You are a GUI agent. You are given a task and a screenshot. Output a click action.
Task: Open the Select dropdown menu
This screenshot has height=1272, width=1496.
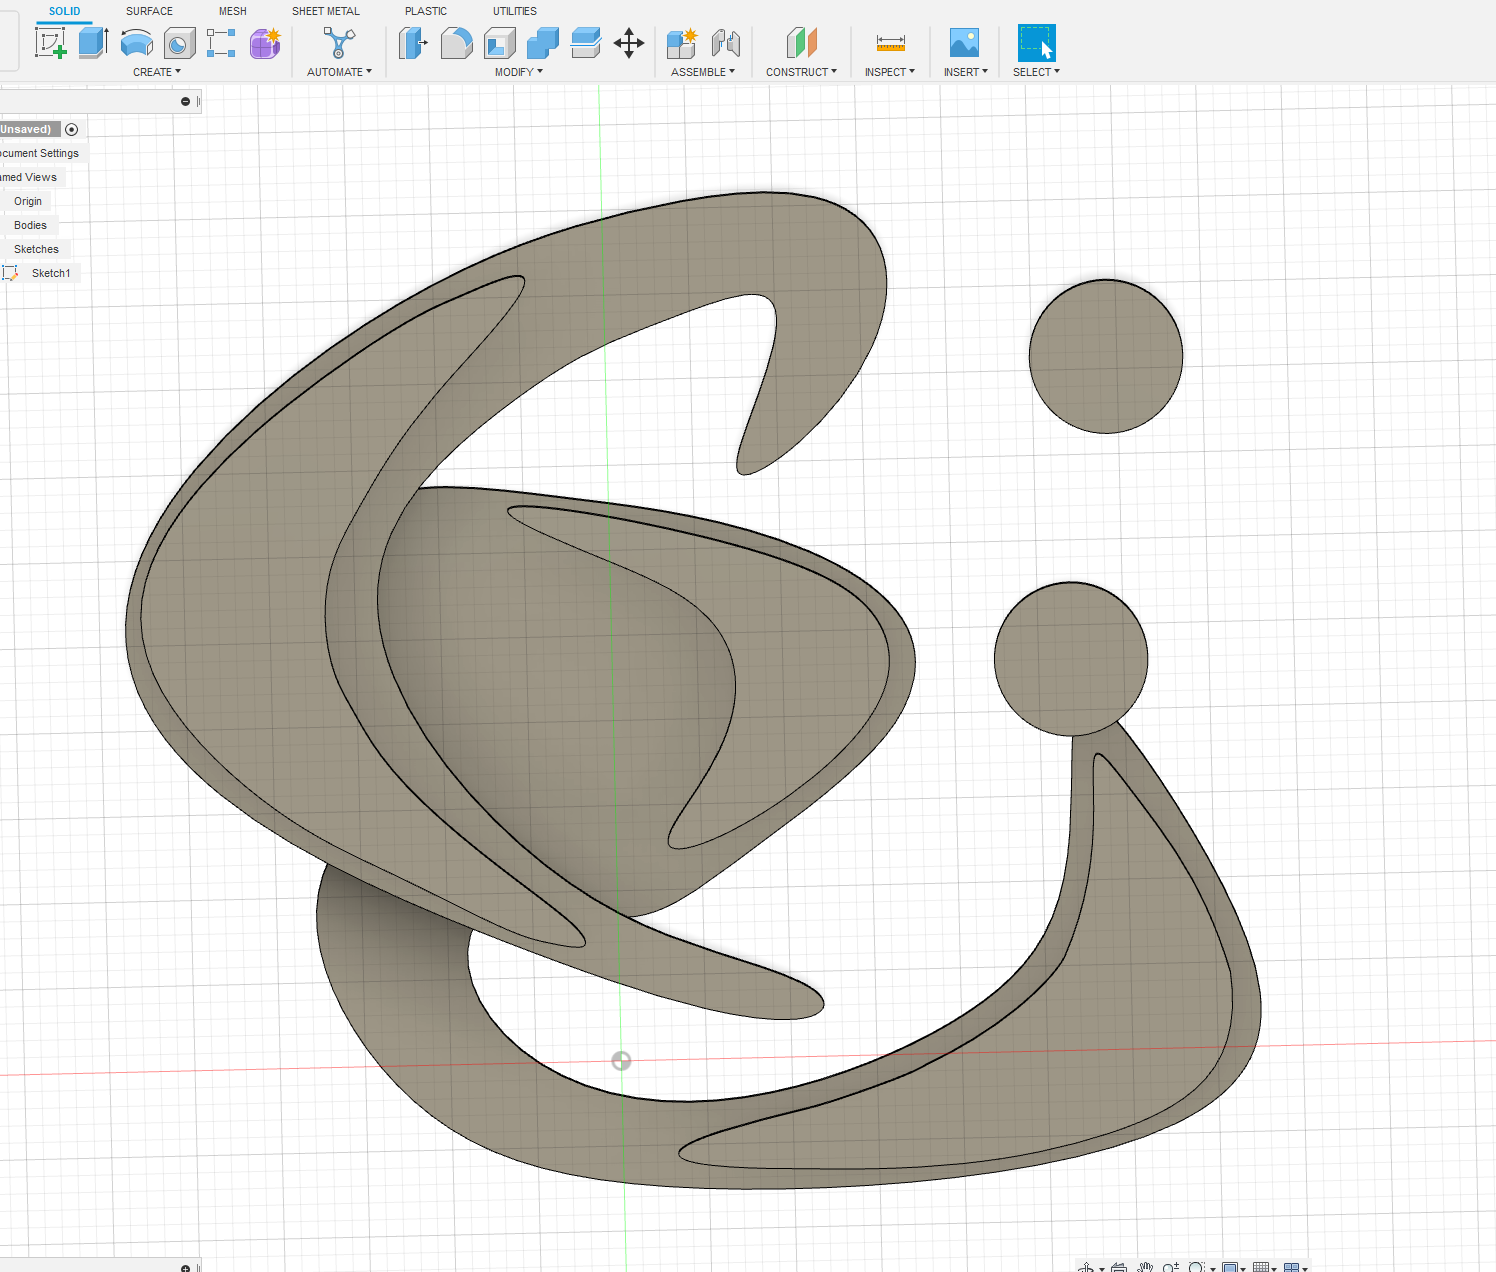click(1036, 71)
